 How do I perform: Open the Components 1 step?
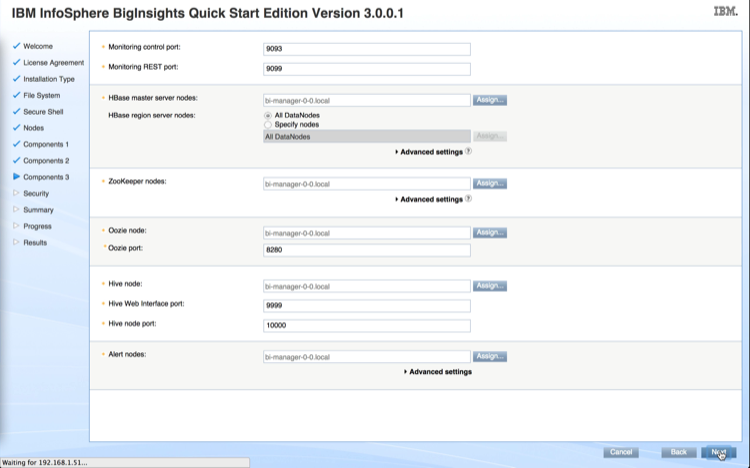pyautogui.click(x=46, y=144)
